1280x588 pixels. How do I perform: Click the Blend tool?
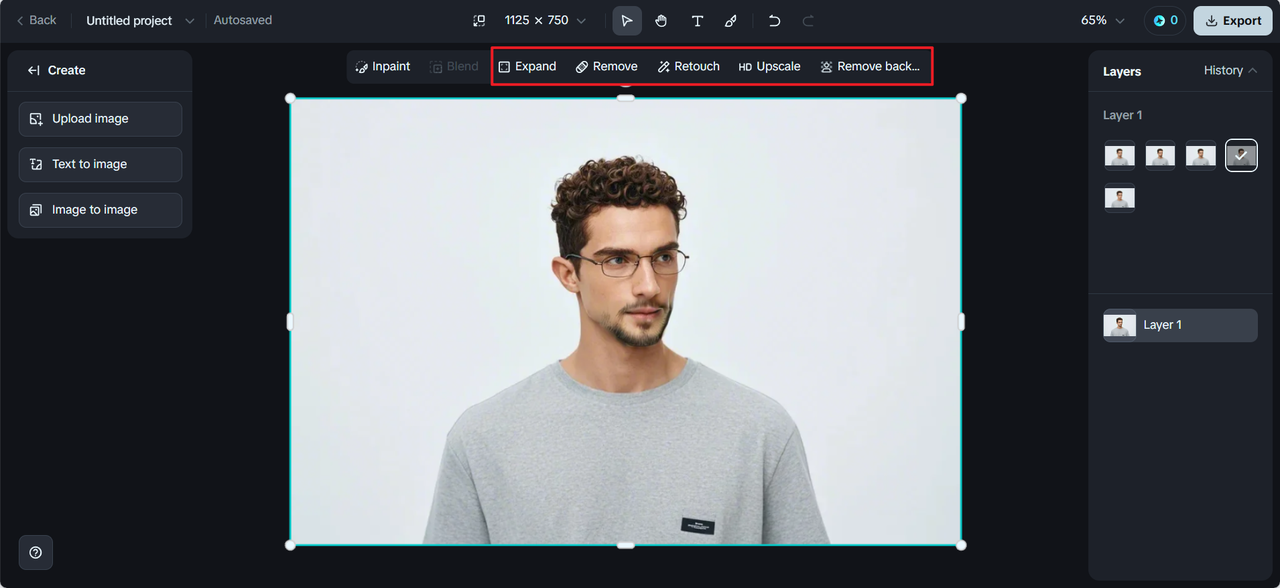(454, 67)
